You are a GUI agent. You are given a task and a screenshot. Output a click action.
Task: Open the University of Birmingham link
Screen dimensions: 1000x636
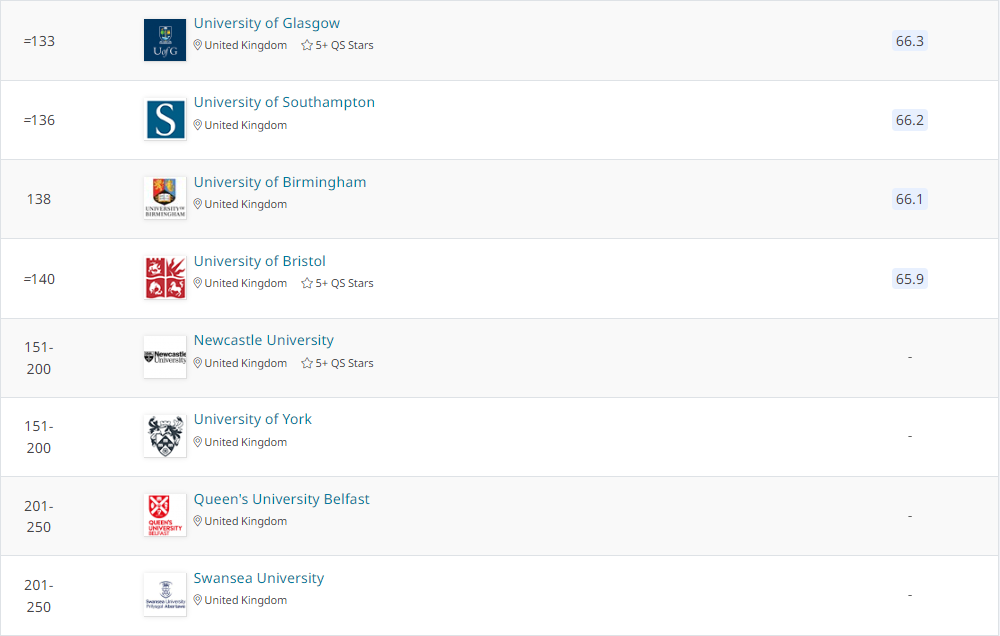tap(280, 182)
